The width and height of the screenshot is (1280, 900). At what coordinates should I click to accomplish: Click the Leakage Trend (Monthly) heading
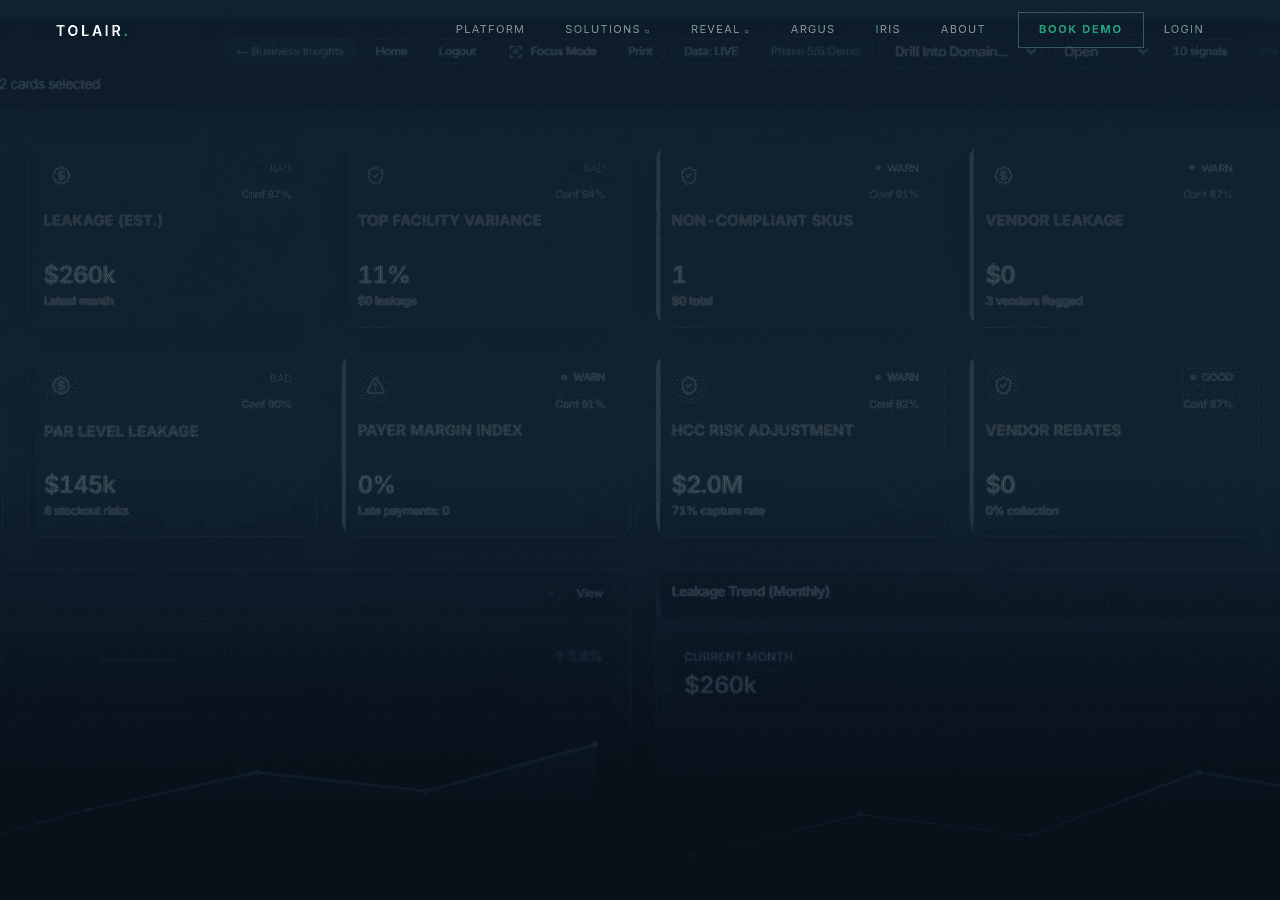[750, 591]
